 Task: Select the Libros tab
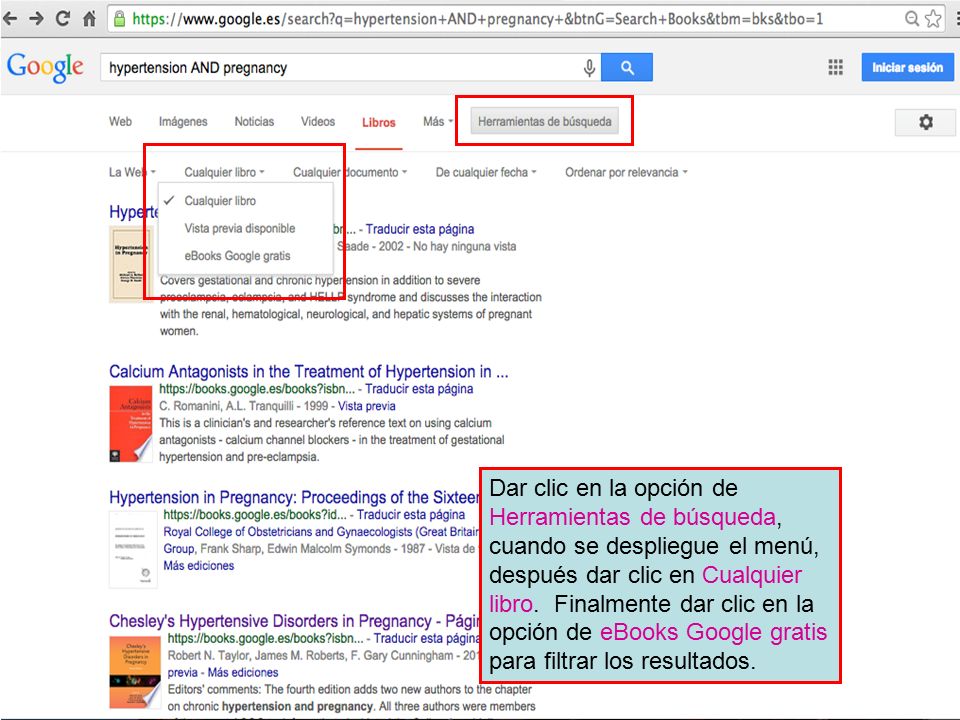(378, 122)
